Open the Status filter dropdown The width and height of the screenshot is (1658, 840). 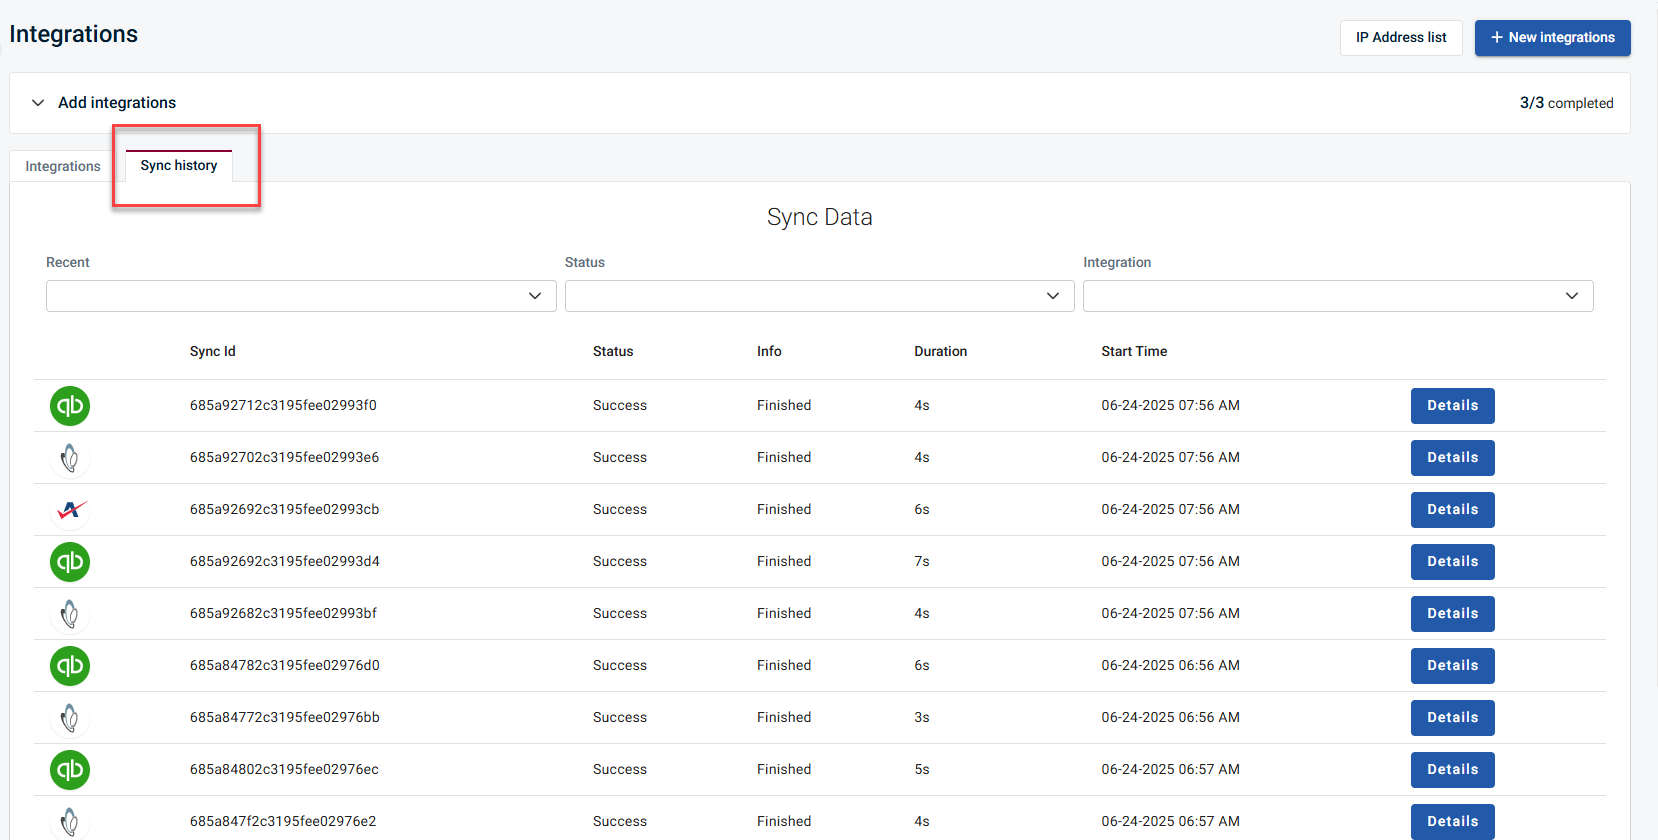point(819,296)
